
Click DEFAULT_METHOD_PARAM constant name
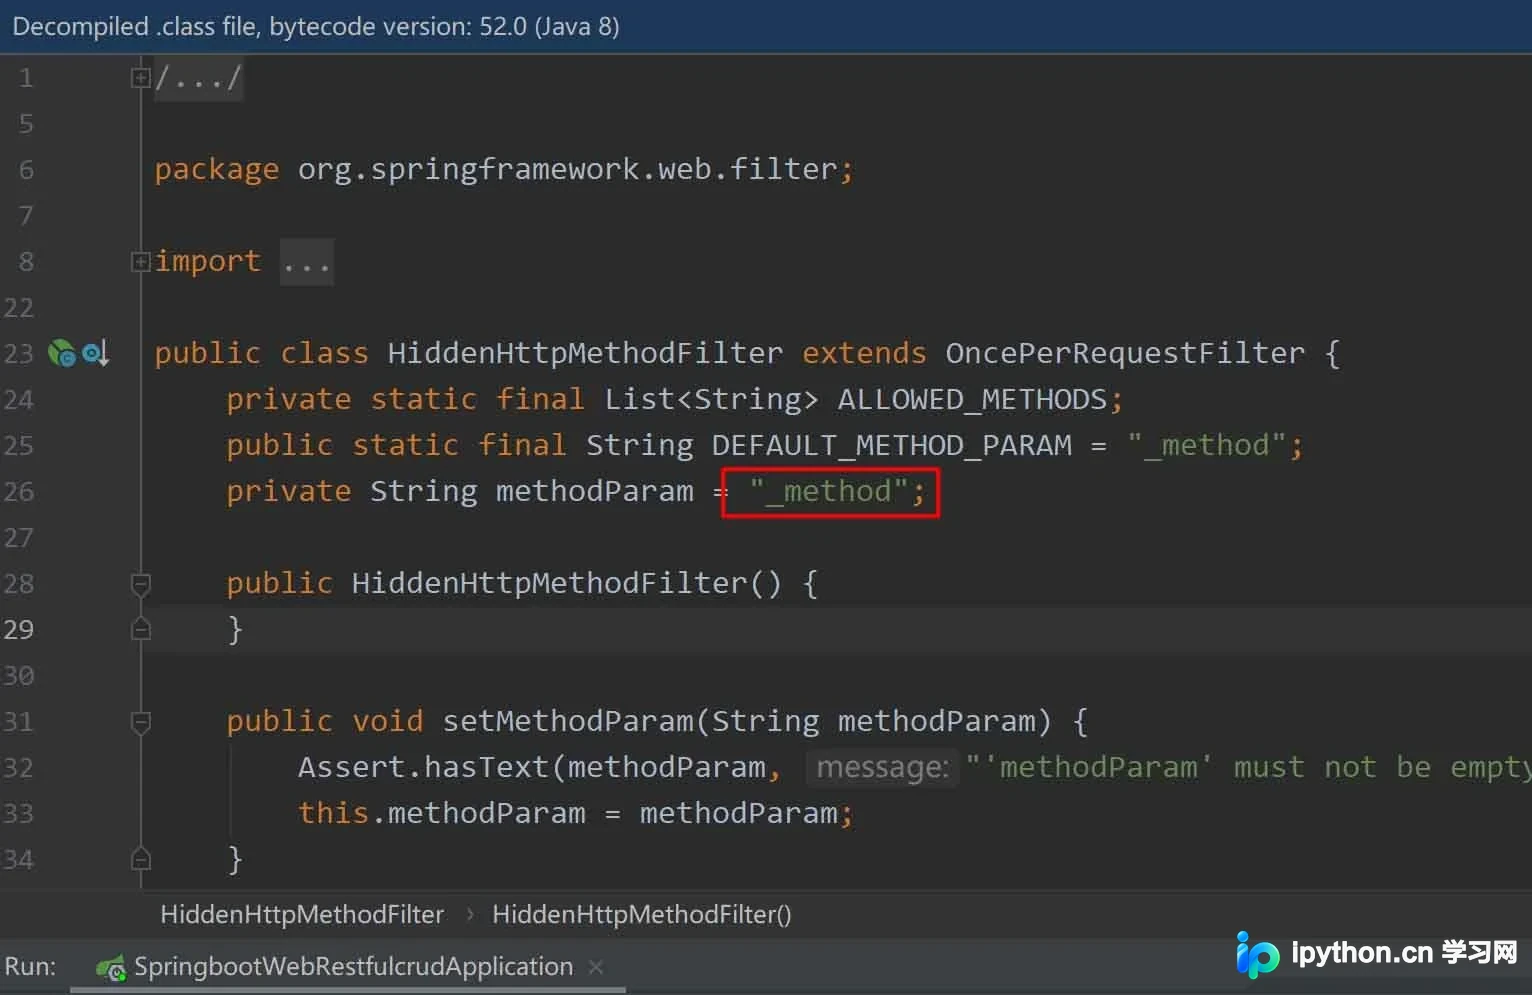pyautogui.click(x=891, y=446)
